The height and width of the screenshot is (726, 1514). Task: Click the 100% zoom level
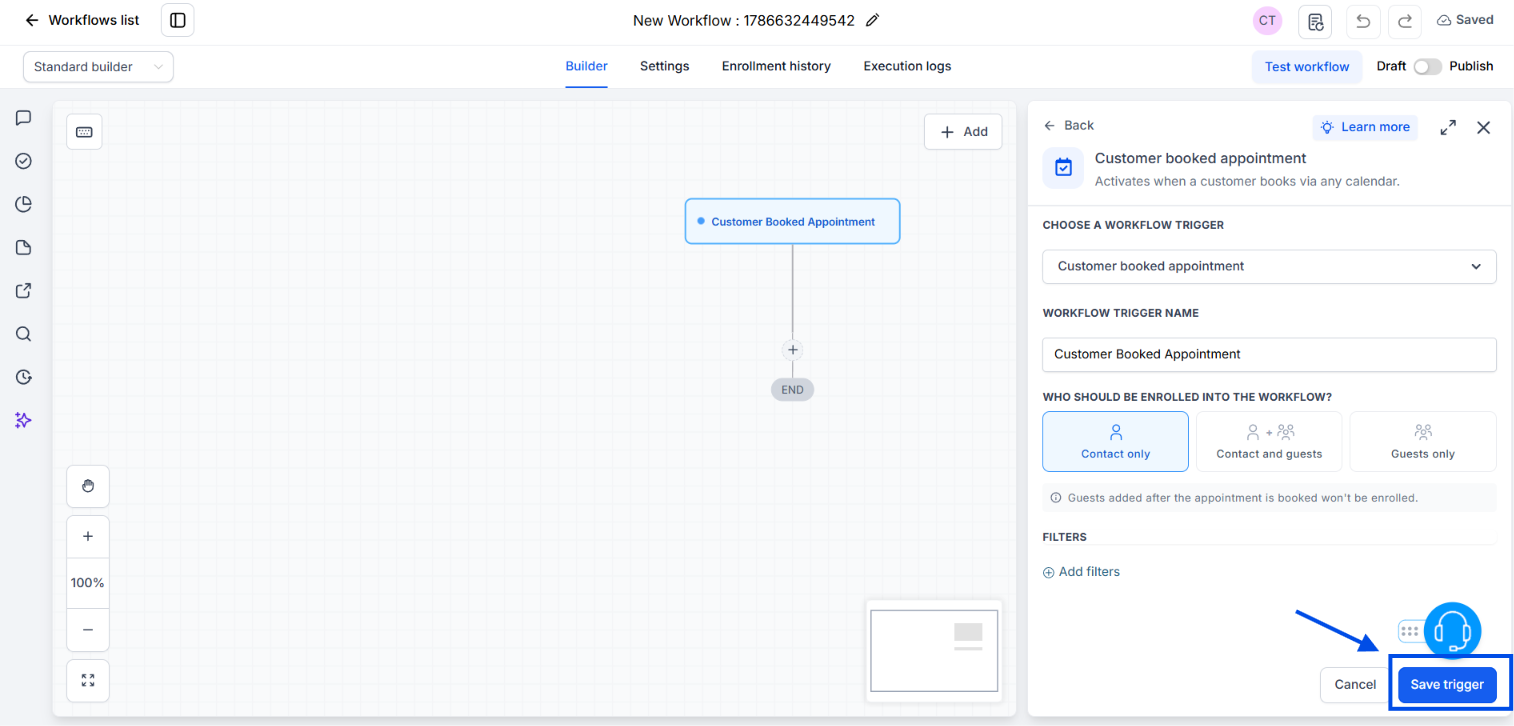click(88, 583)
